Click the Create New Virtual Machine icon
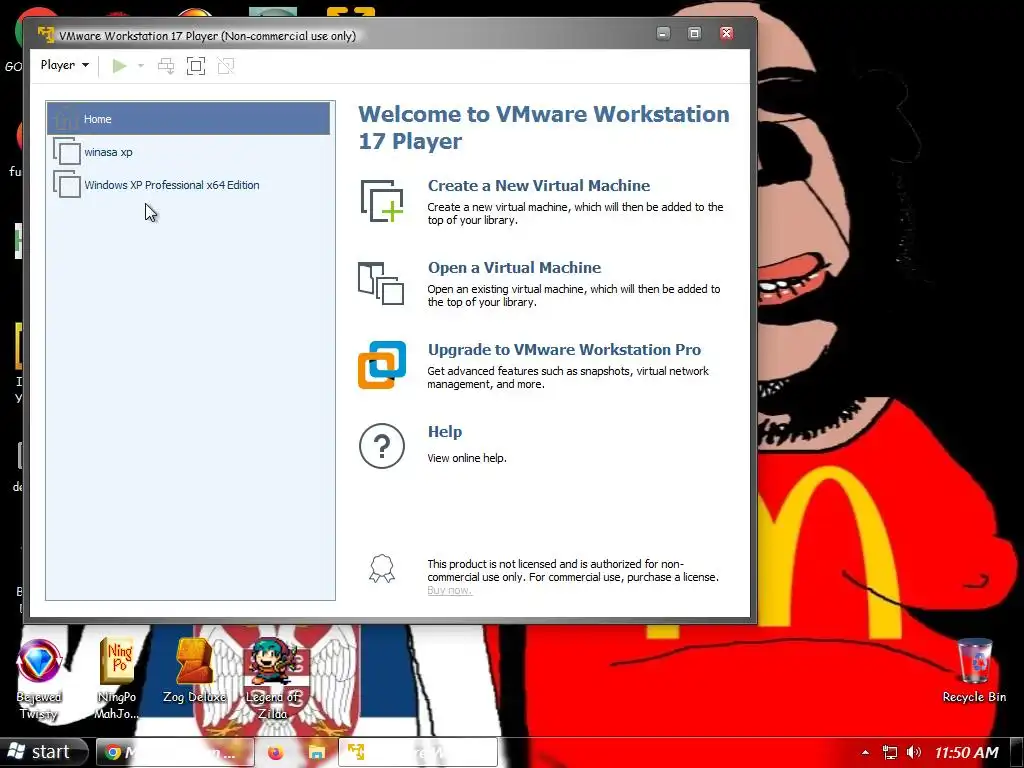The width and height of the screenshot is (1024, 768). click(x=382, y=201)
